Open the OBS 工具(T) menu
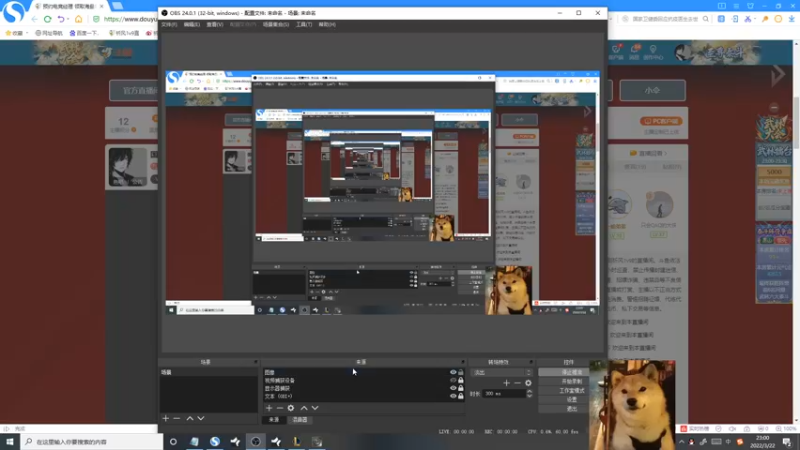This screenshot has width=800, height=450. click(x=304, y=24)
